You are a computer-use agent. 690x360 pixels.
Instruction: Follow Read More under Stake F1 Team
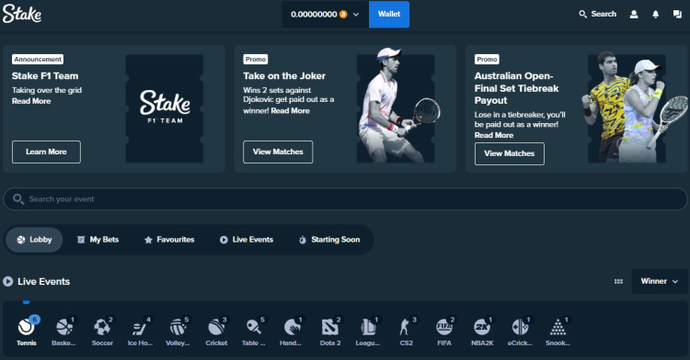click(31, 101)
